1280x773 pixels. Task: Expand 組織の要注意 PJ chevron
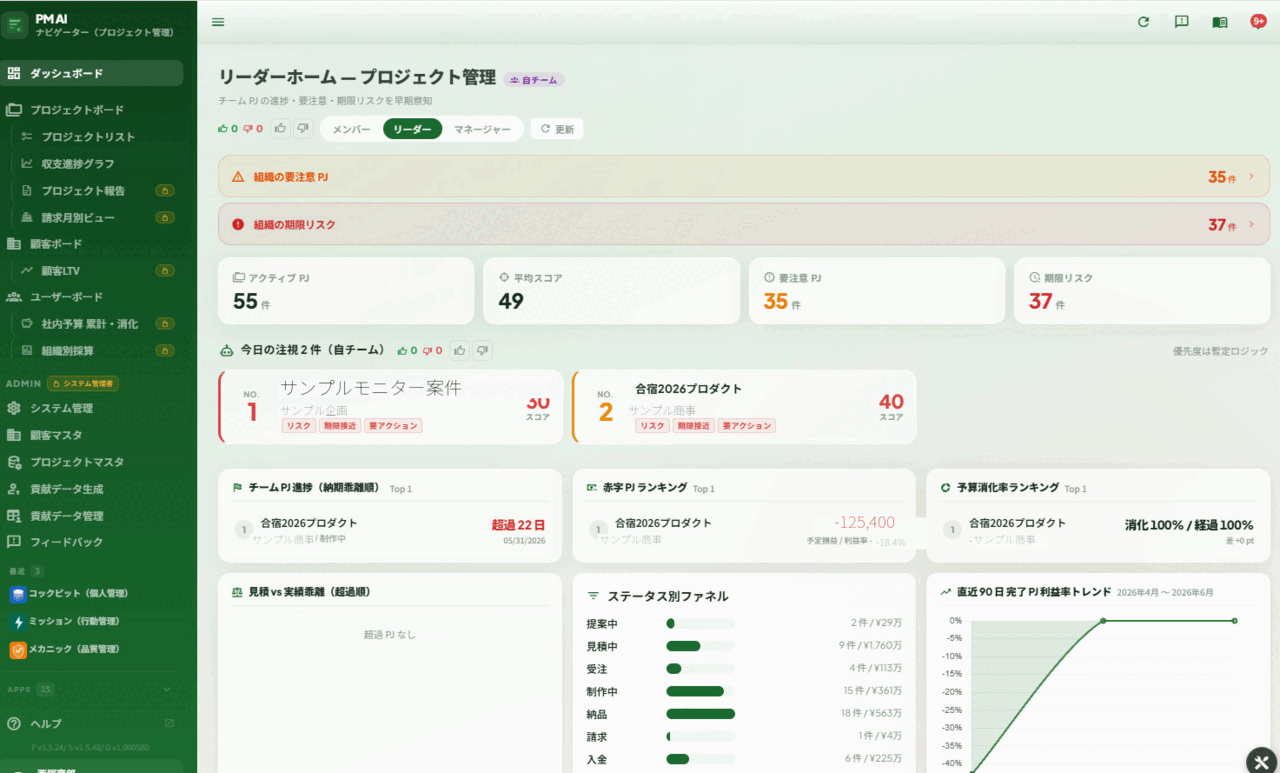(1251, 176)
